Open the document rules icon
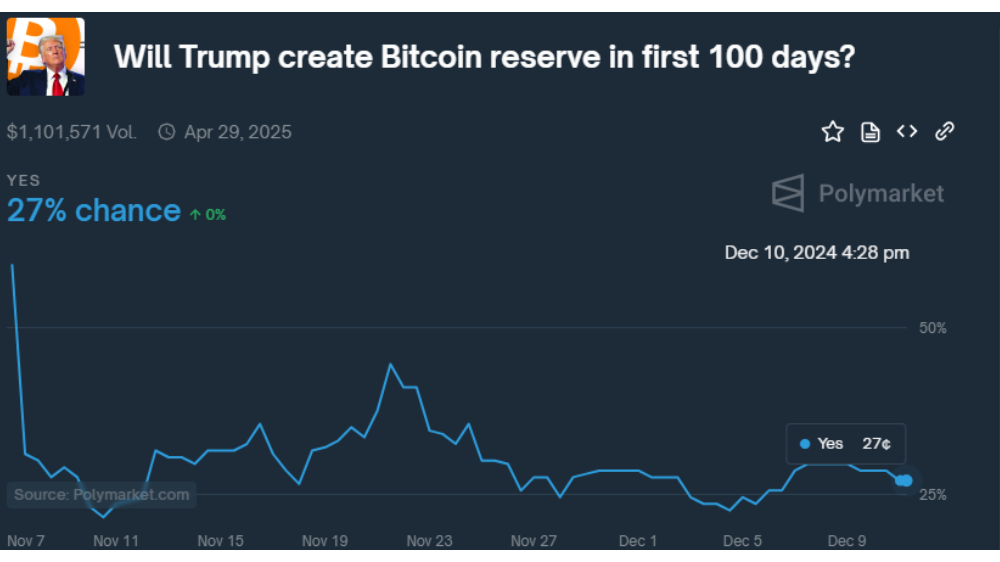Viewport: 1000px width, 562px height. click(870, 132)
